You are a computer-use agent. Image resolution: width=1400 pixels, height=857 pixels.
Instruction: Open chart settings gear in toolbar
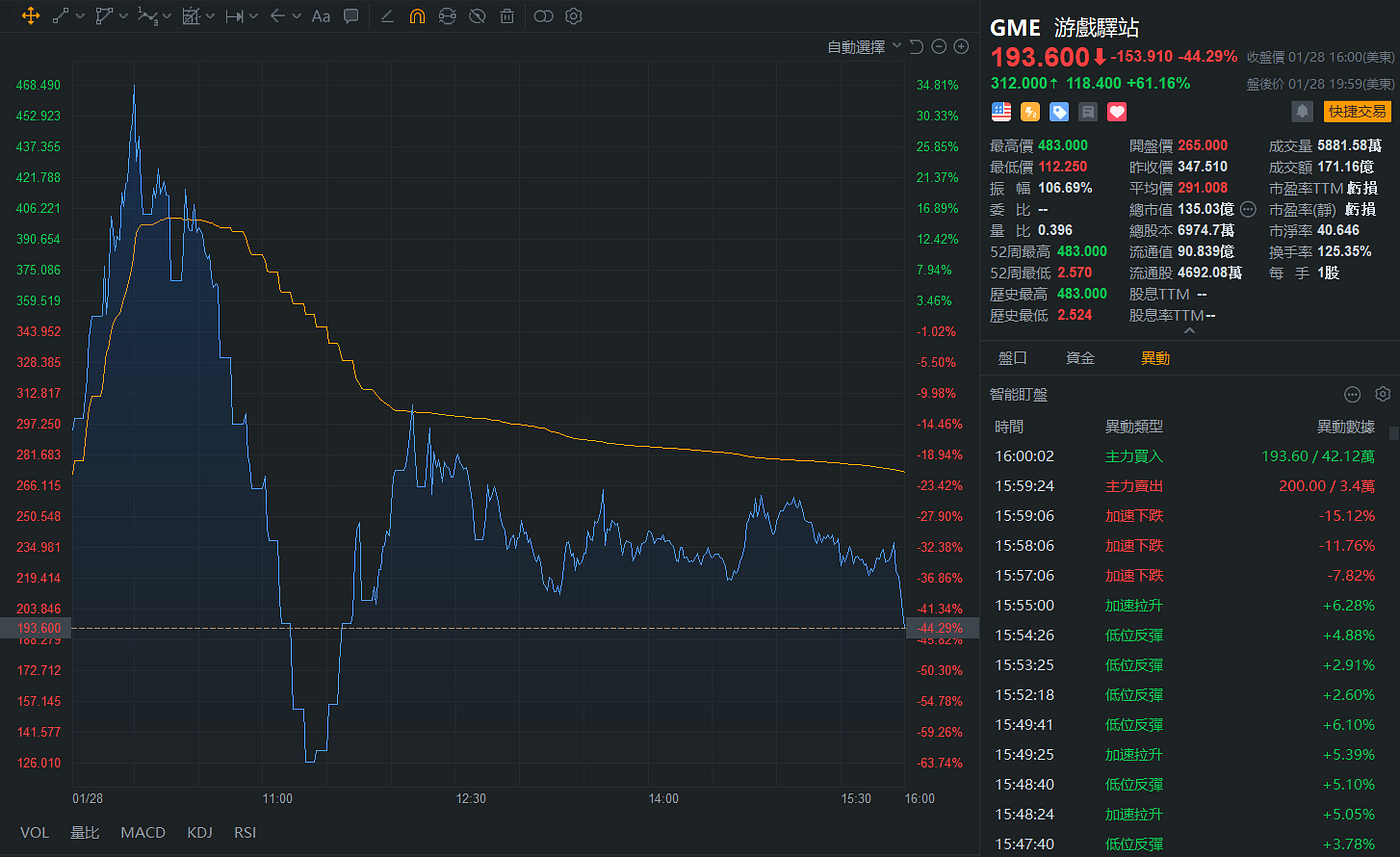tap(573, 16)
